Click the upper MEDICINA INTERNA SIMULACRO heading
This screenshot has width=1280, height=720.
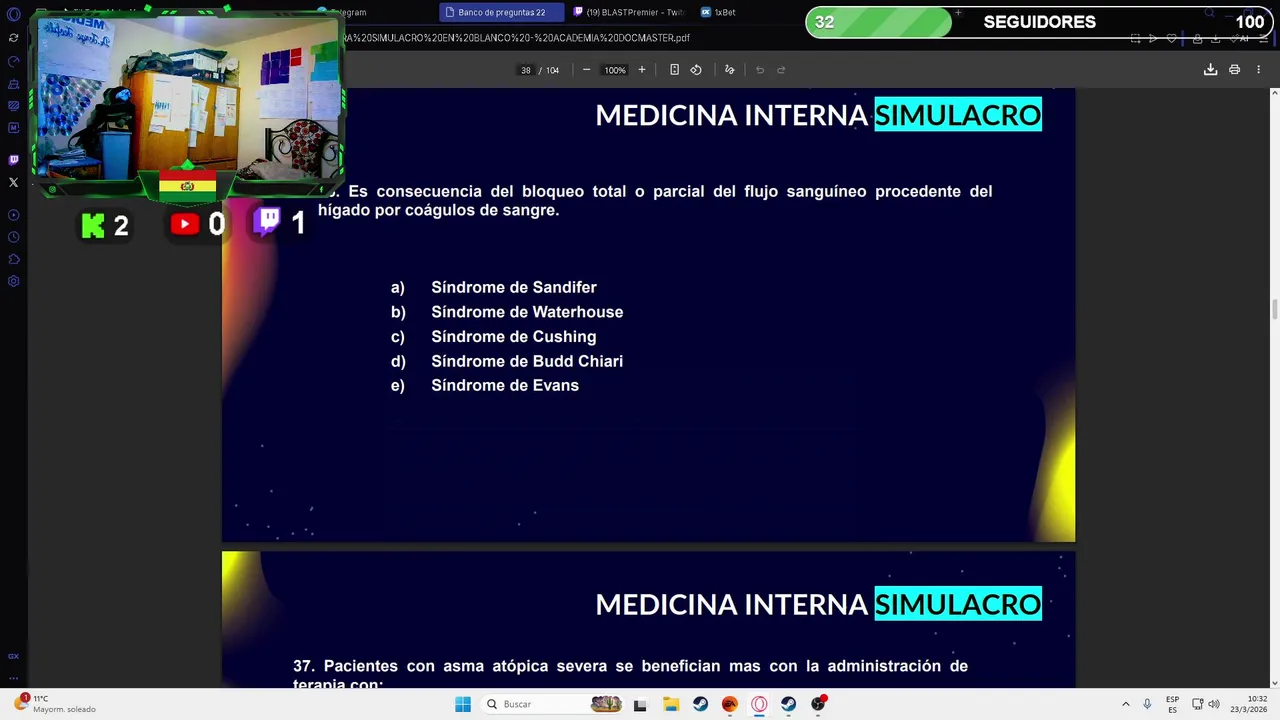click(818, 115)
